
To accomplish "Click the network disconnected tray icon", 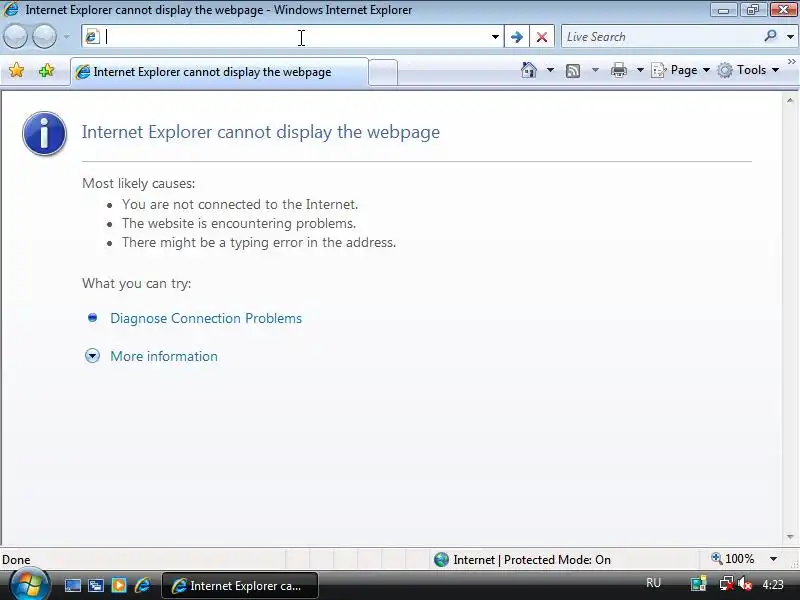I will (726, 584).
